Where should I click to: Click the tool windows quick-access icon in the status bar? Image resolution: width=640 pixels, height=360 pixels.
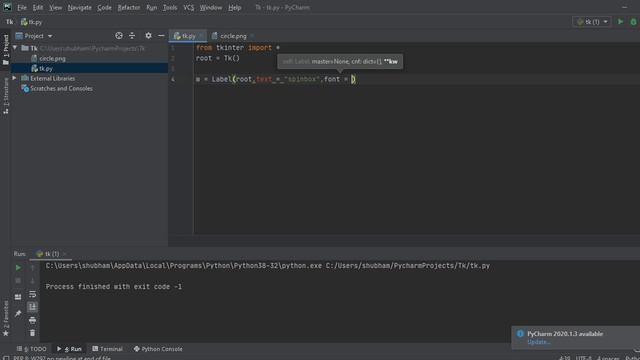coord(6,358)
